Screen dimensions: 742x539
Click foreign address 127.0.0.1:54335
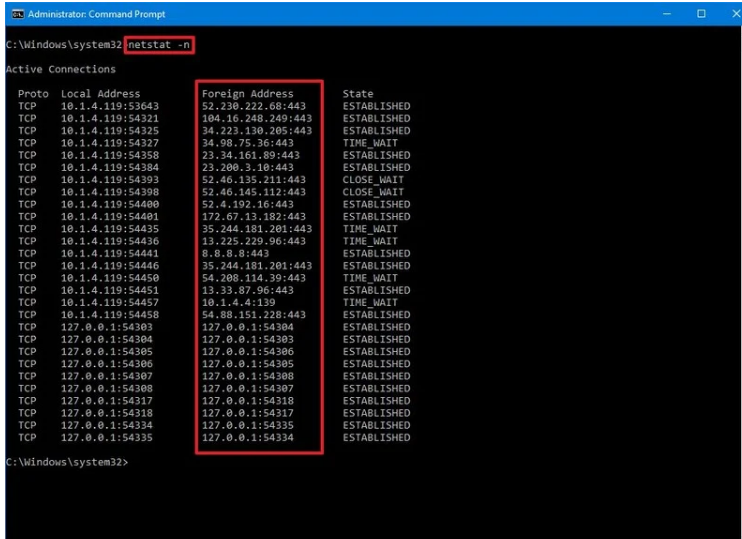point(247,426)
